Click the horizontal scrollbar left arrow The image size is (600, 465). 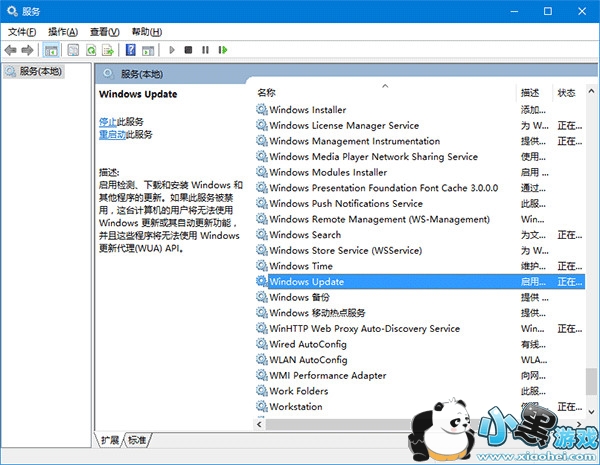click(x=259, y=424)
